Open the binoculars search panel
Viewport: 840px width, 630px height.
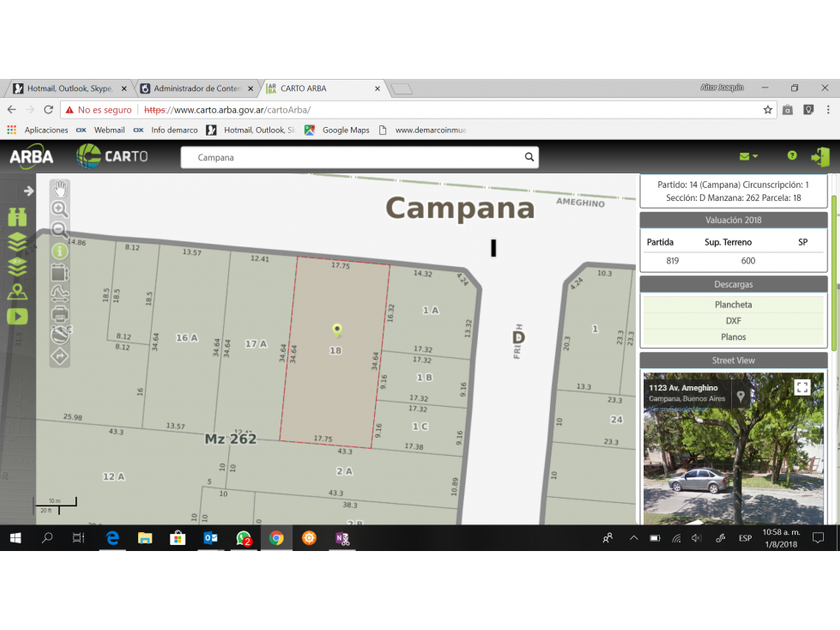click(17, 217)
